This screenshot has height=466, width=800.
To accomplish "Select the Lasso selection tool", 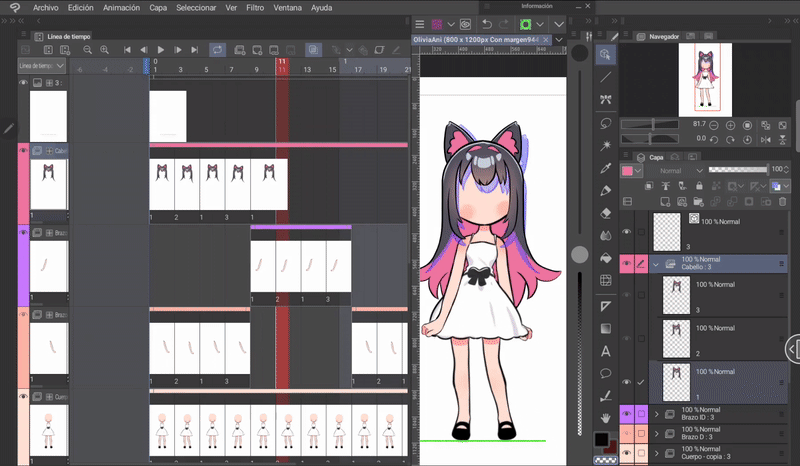I will [x=606, y=123].
